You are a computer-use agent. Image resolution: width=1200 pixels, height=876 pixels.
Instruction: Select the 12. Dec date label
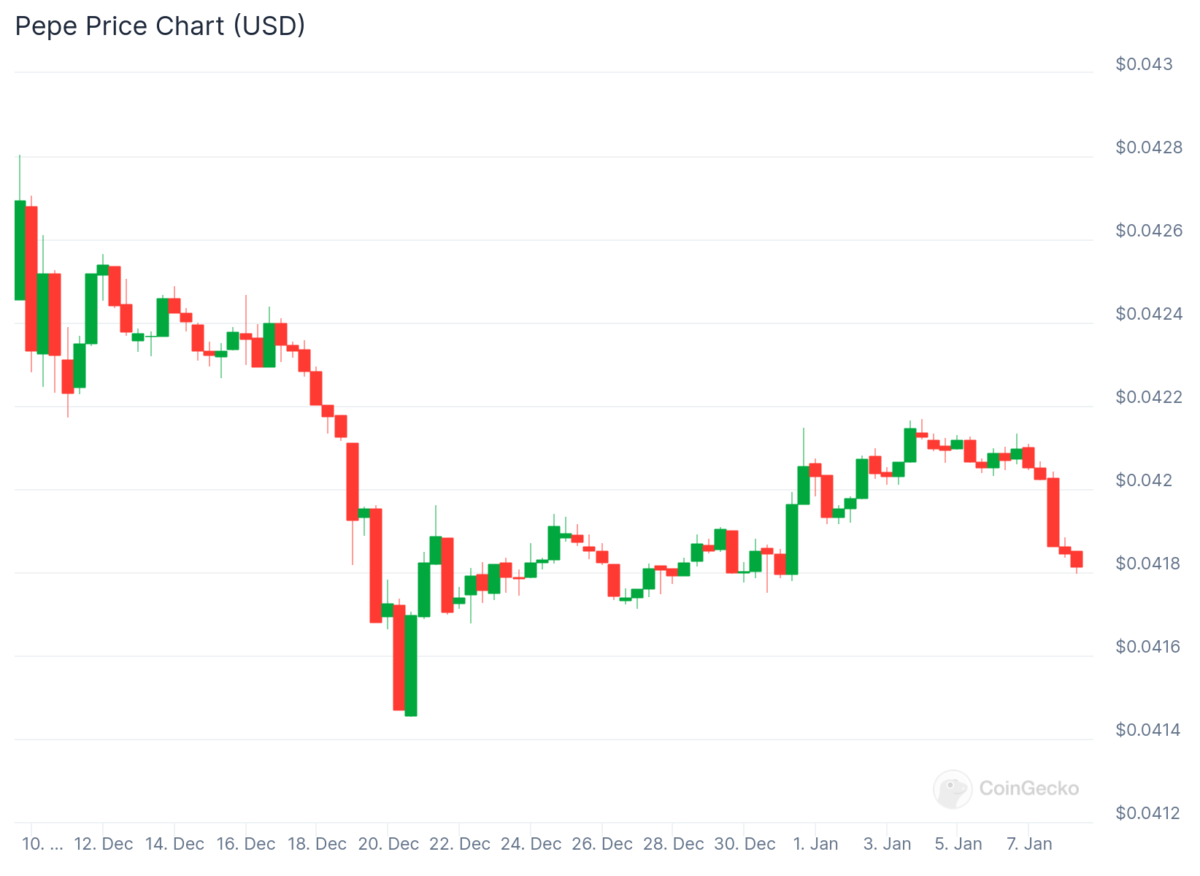(103, 844)
